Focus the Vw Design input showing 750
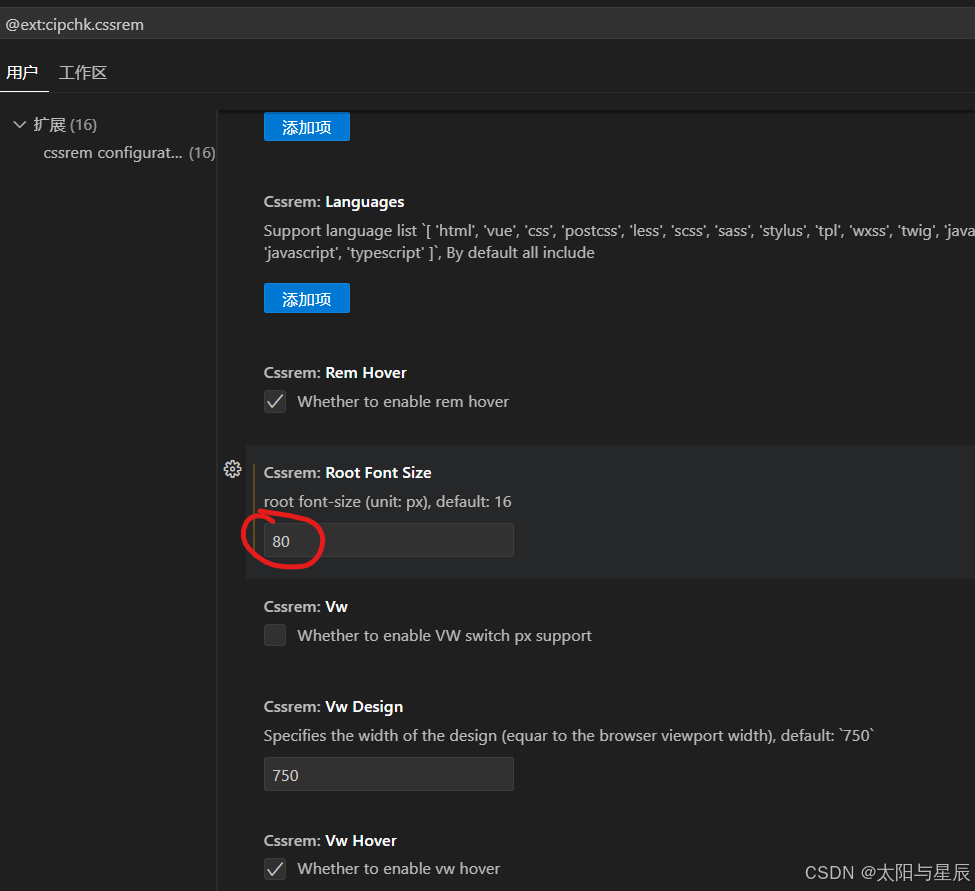 click(389, 774)
